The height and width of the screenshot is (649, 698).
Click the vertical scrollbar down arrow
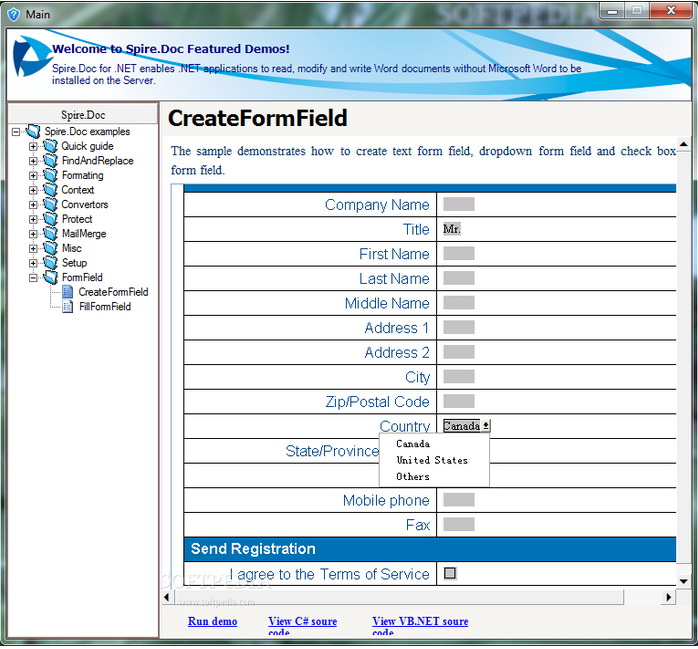click(683, 581)
